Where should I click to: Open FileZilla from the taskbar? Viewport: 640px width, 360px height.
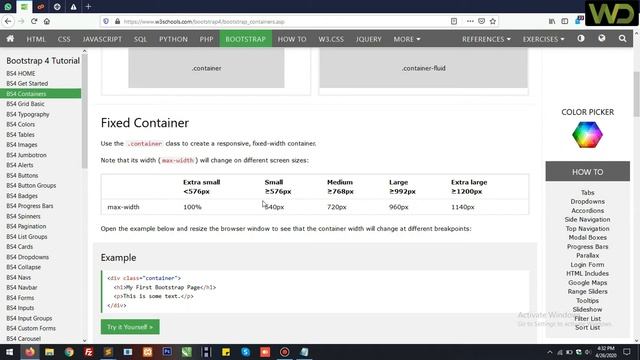click(89, 352)
